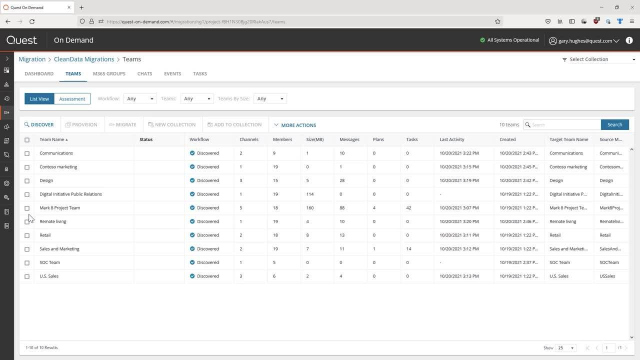Check the SOC Team checkbox
The height and width of the screenshot is (360, 640).
click(x=27, y=263)
